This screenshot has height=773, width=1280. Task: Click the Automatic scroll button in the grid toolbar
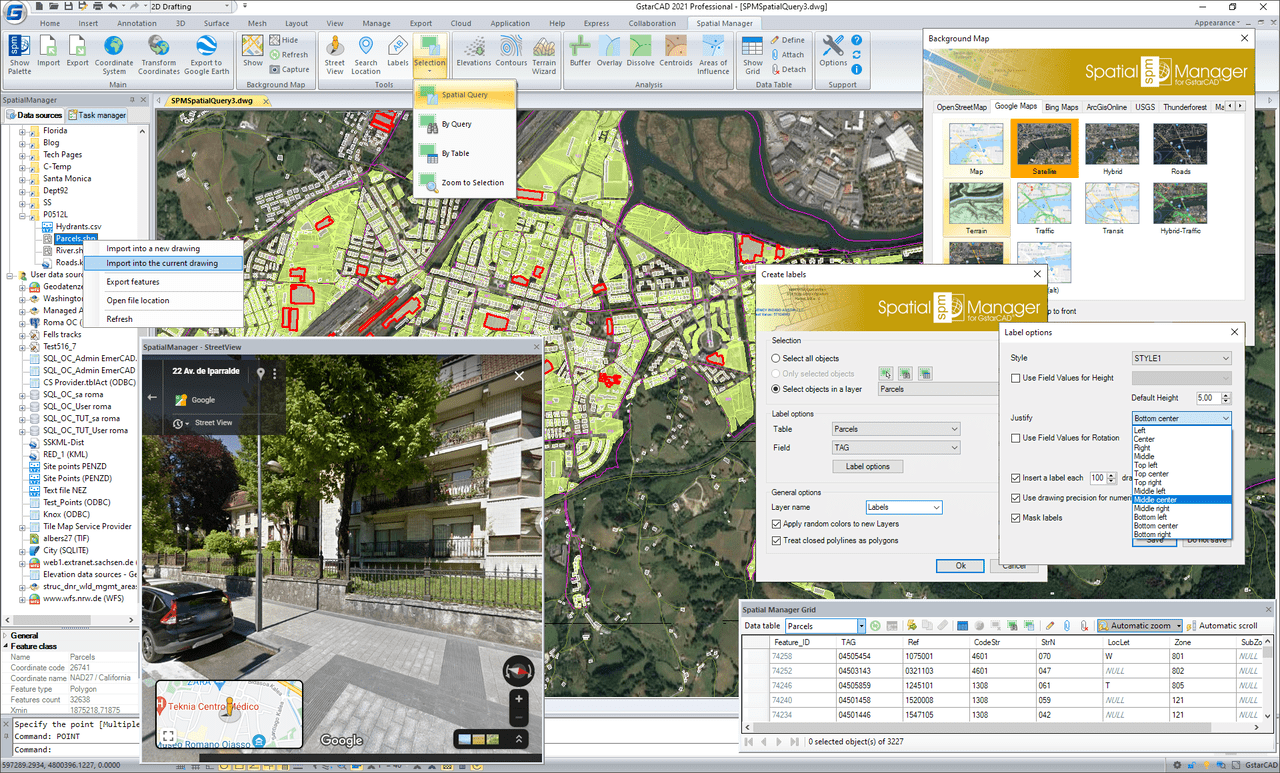[1222, 626]
